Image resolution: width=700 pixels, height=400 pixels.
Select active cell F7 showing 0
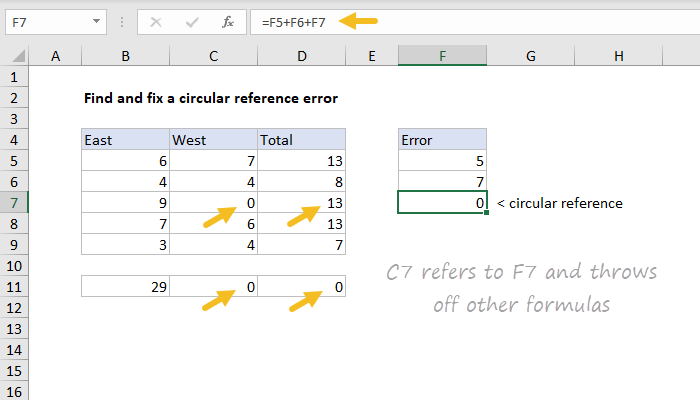[442, 203]
